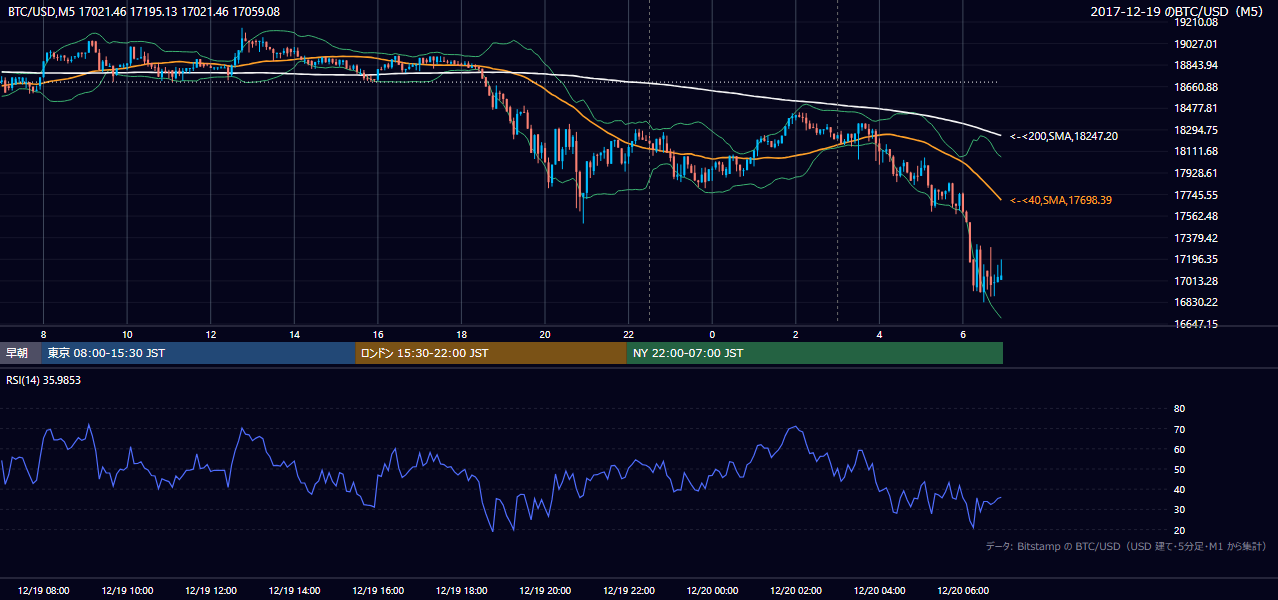Click bottom time label 12/20 00:00
Screen dimensions: 1278x600
point(712,591)
